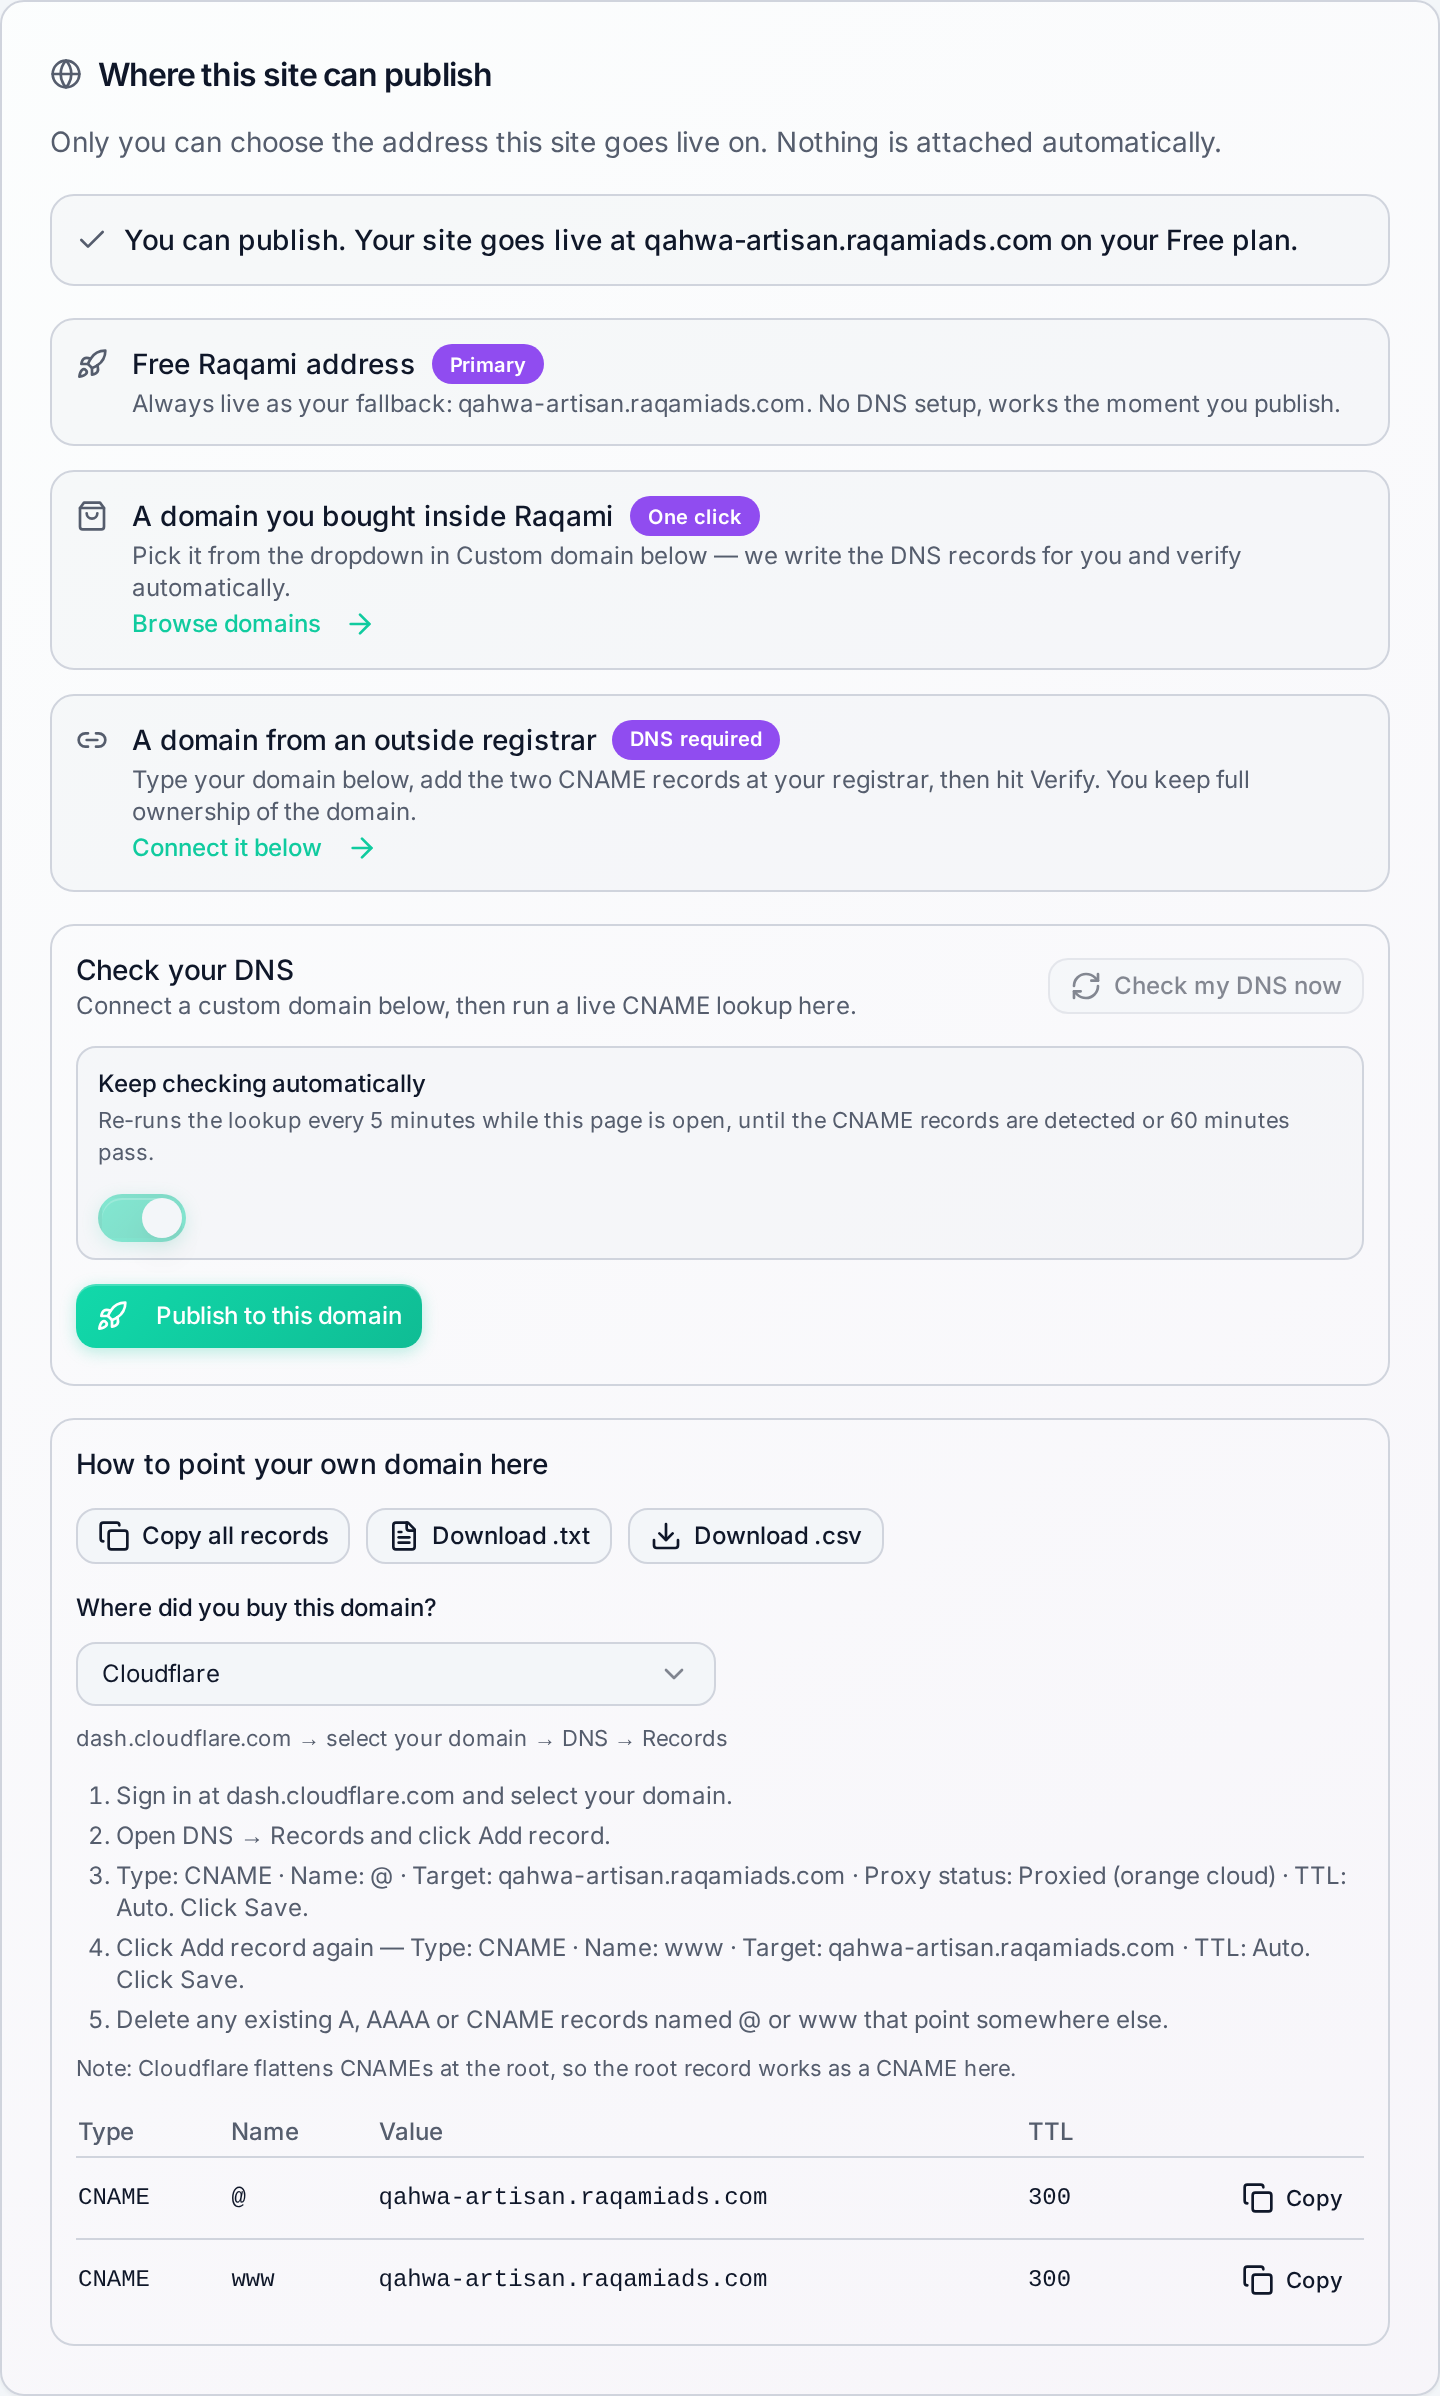
Task: Click the shopping bag icon for Raqami domains
Action: tap(92, 516)
